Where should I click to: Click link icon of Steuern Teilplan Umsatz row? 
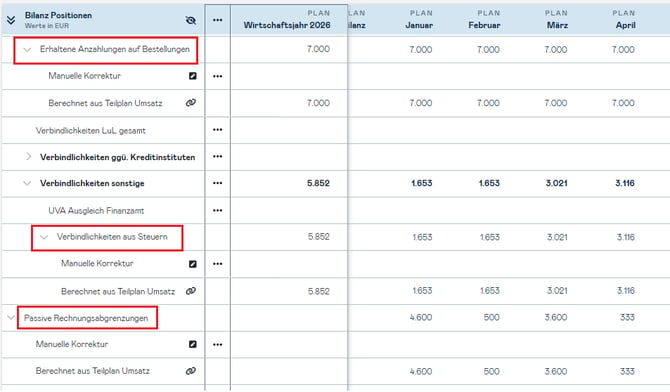[191, 291]
